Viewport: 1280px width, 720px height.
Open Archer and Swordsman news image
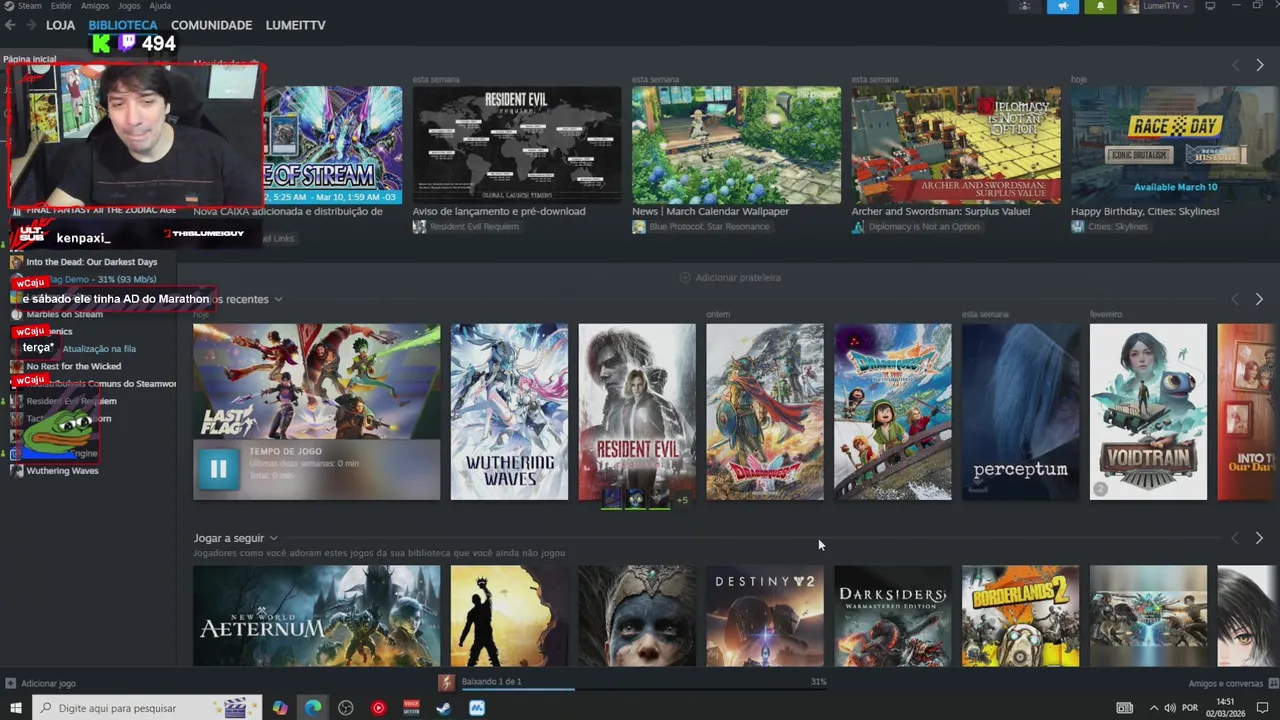point(956,145)
